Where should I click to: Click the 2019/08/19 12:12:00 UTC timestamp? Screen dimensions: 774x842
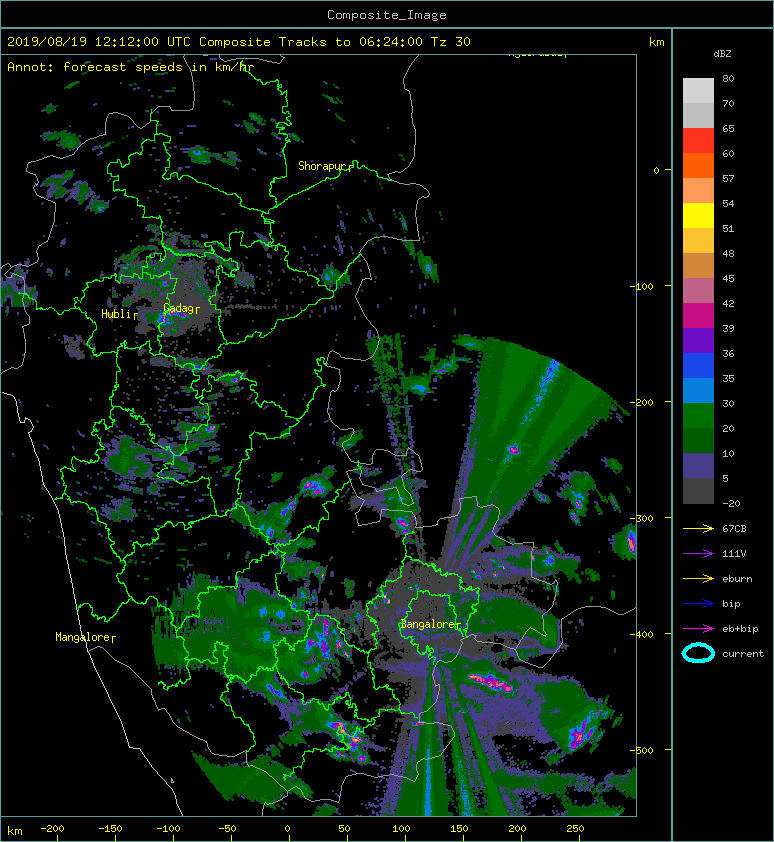click(99, 42)
